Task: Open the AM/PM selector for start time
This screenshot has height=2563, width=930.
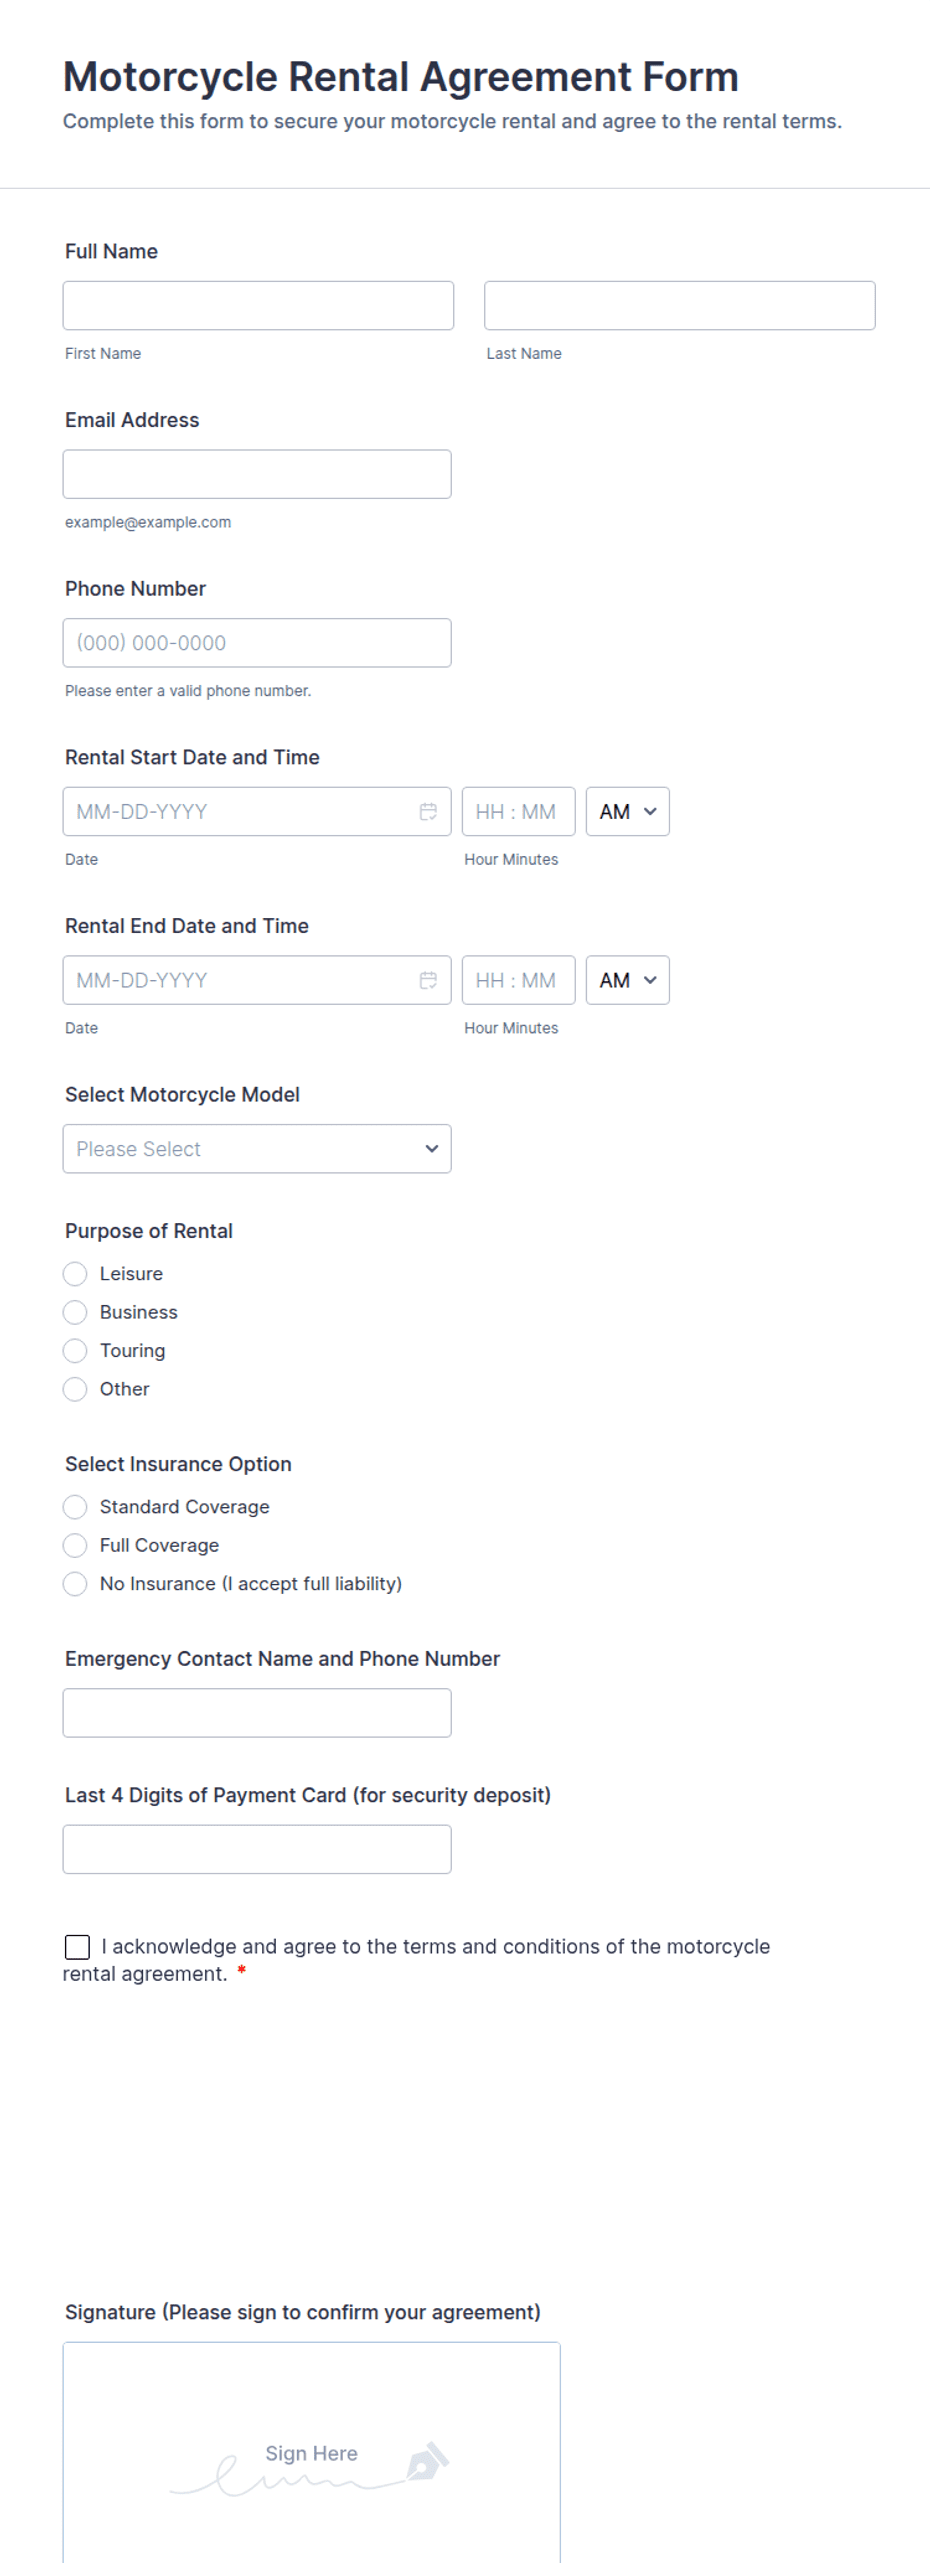Action: [x=627, y=811]
